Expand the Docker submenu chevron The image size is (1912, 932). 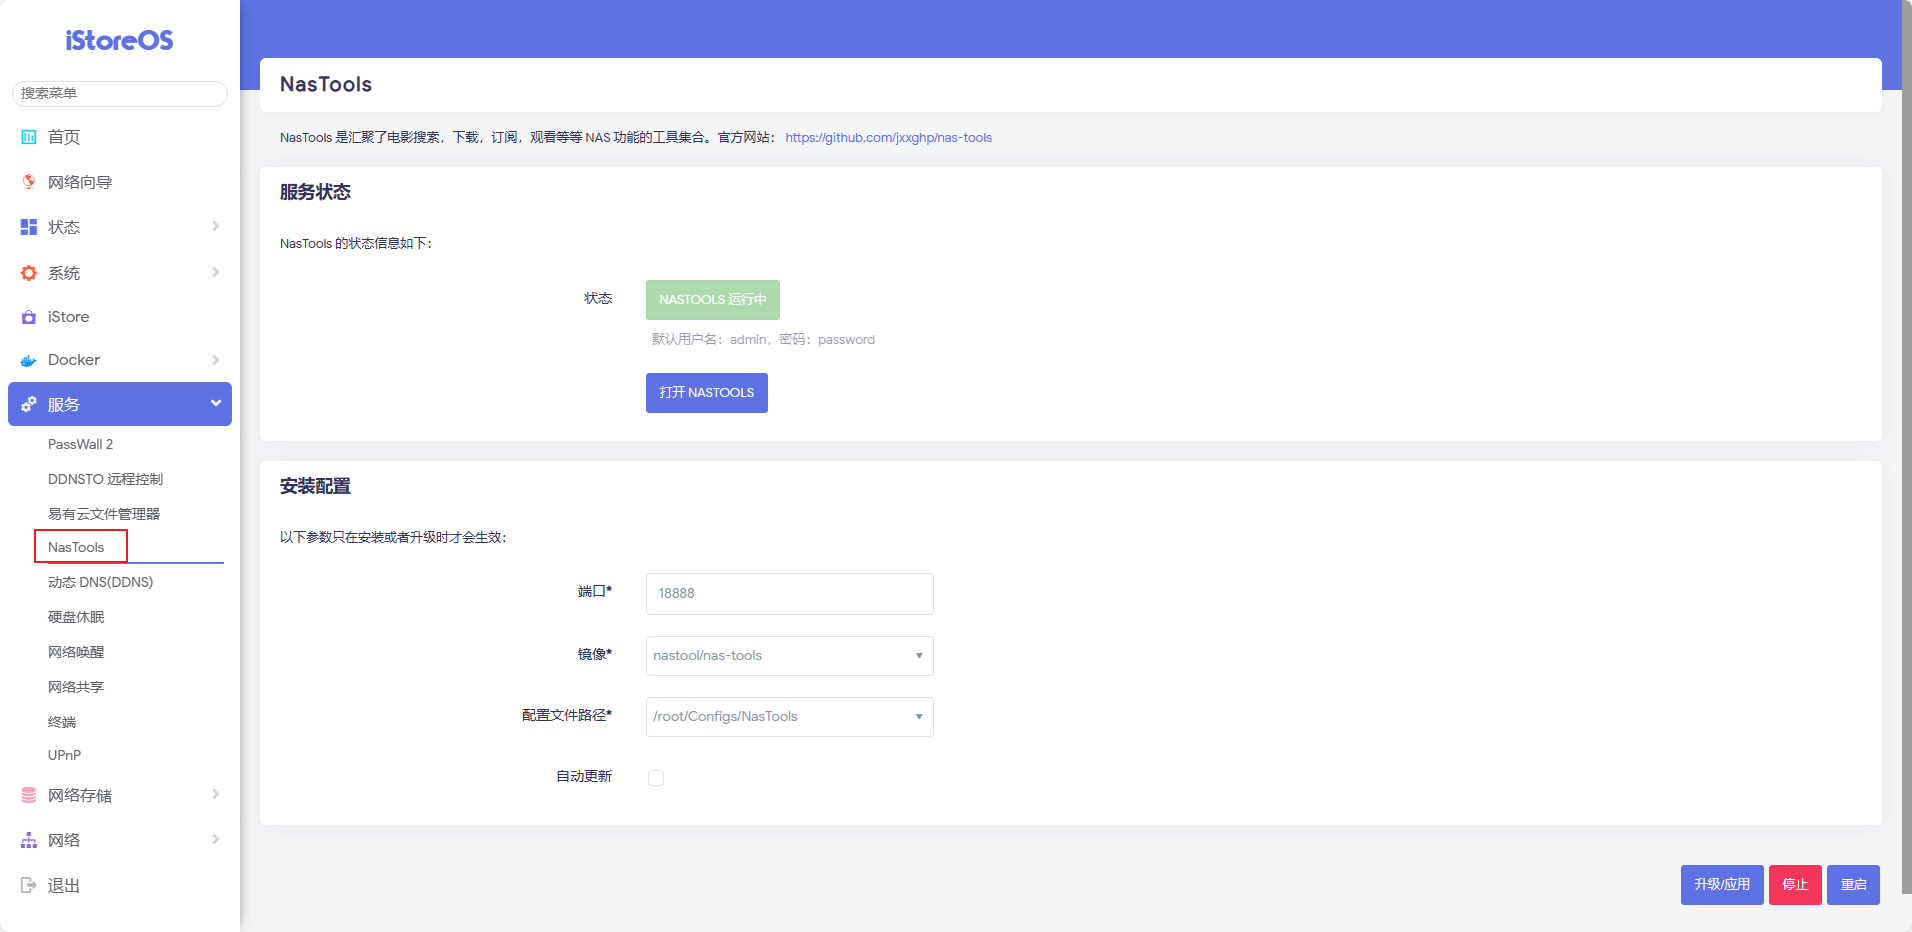tap(215, 360)
